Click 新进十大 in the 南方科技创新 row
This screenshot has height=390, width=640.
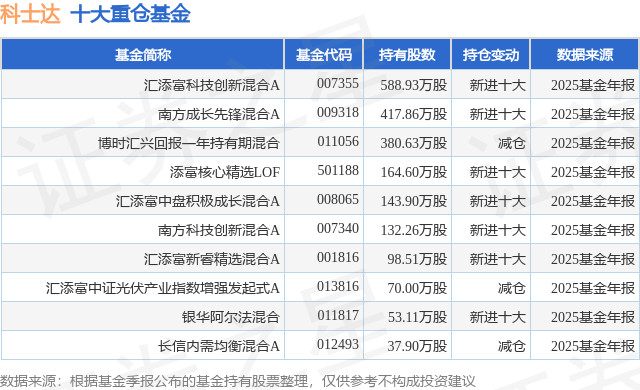pos(498,230)
